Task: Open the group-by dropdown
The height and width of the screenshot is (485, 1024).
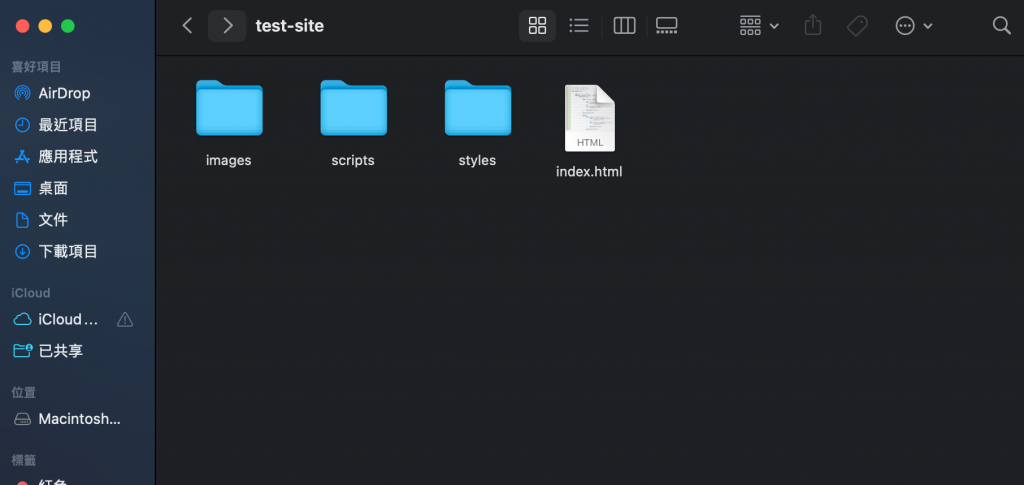Action: coord(759,25)
